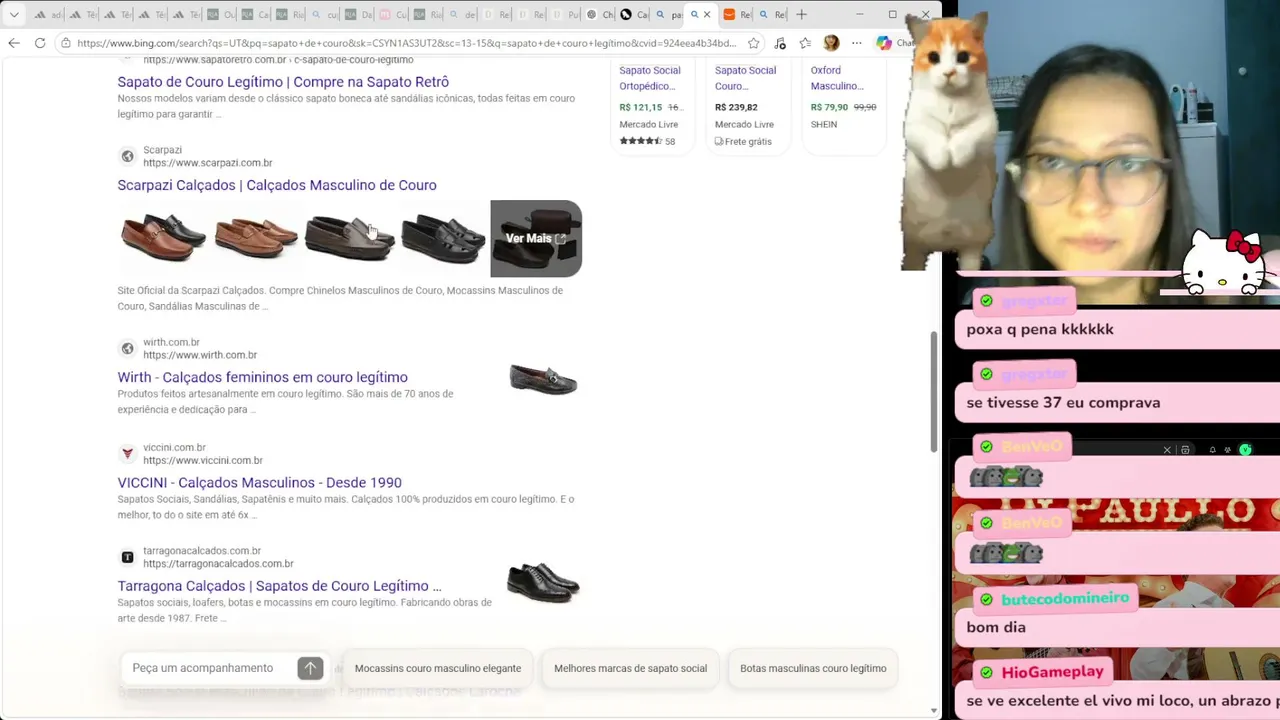Click the Scarpazi site globe icon
This screenshot has width=1280, height=720.
[127, 156]
